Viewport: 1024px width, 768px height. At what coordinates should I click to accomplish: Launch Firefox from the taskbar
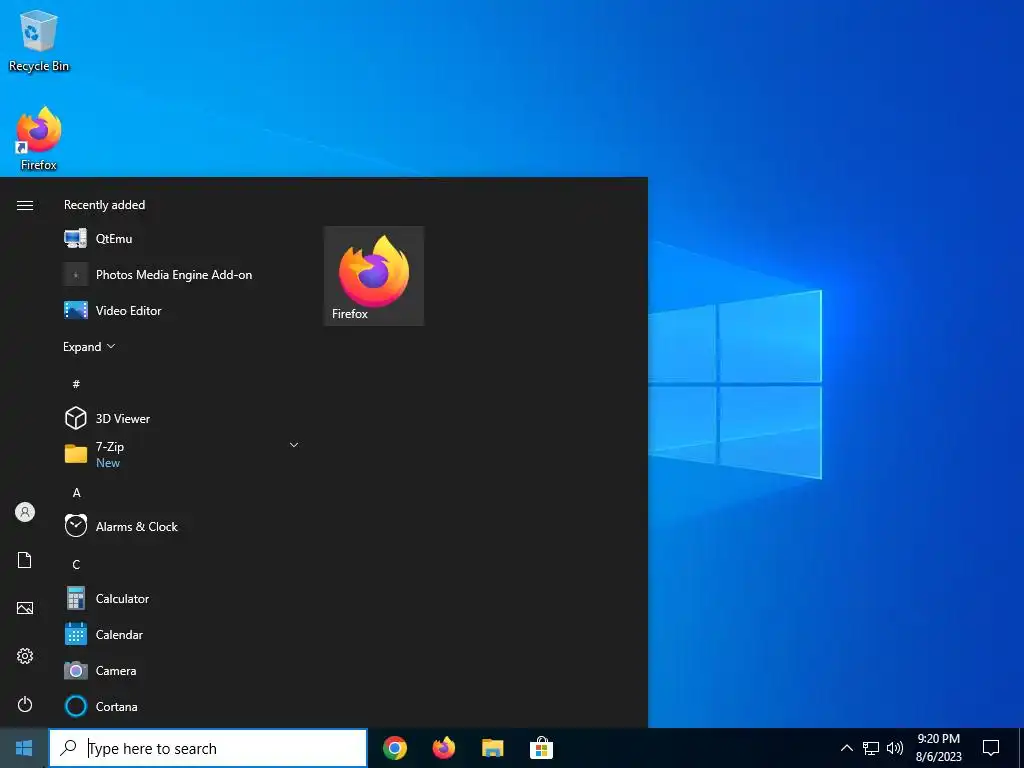tap(444, 748)
